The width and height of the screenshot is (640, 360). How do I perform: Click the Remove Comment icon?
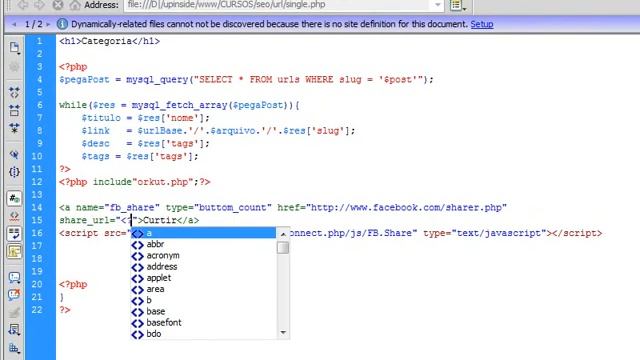click(14, 295)
